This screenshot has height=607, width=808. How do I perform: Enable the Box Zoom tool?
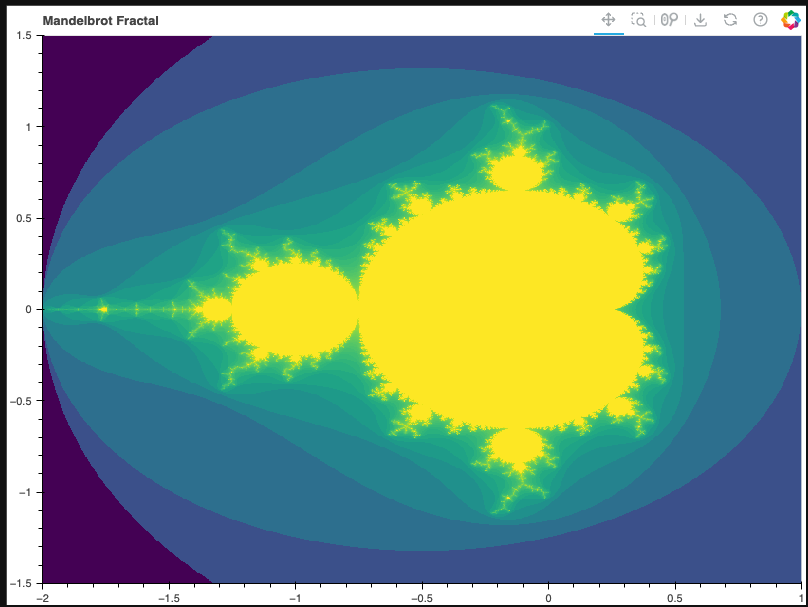point(638,20)
